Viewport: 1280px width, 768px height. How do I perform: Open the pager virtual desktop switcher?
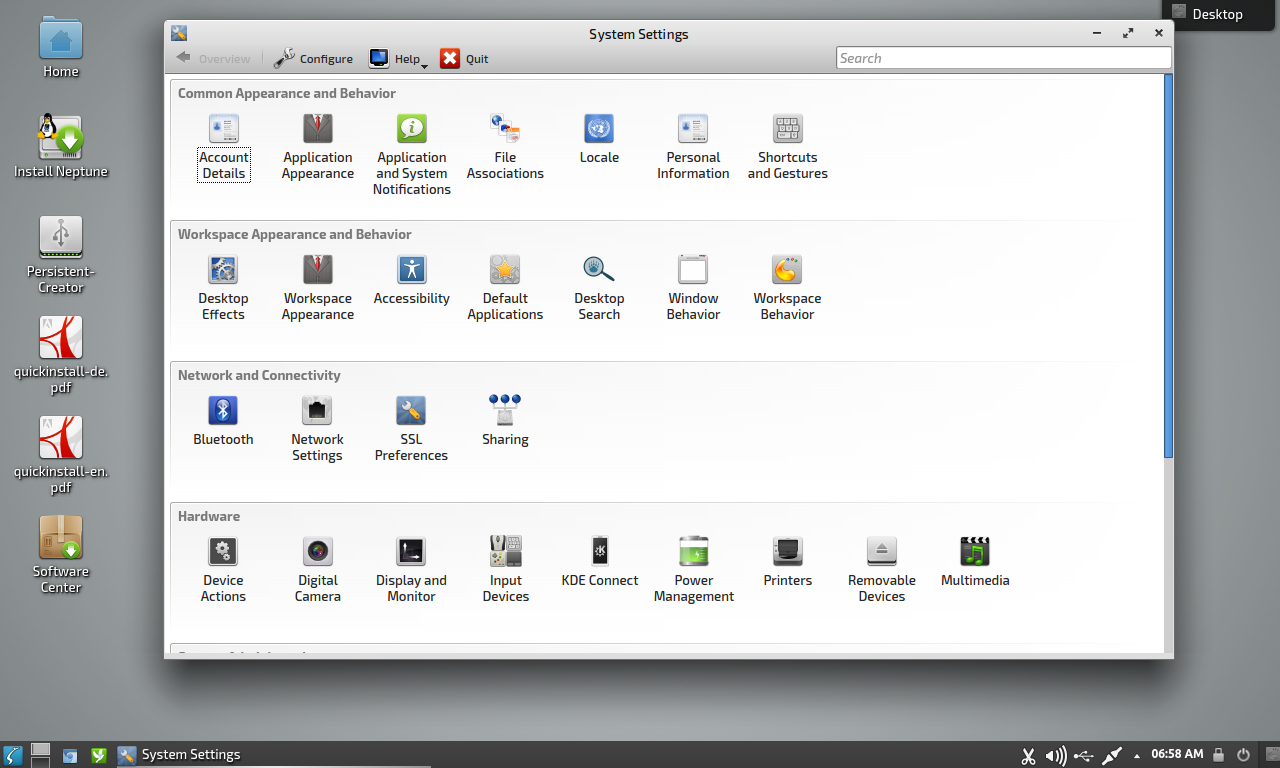40,755
